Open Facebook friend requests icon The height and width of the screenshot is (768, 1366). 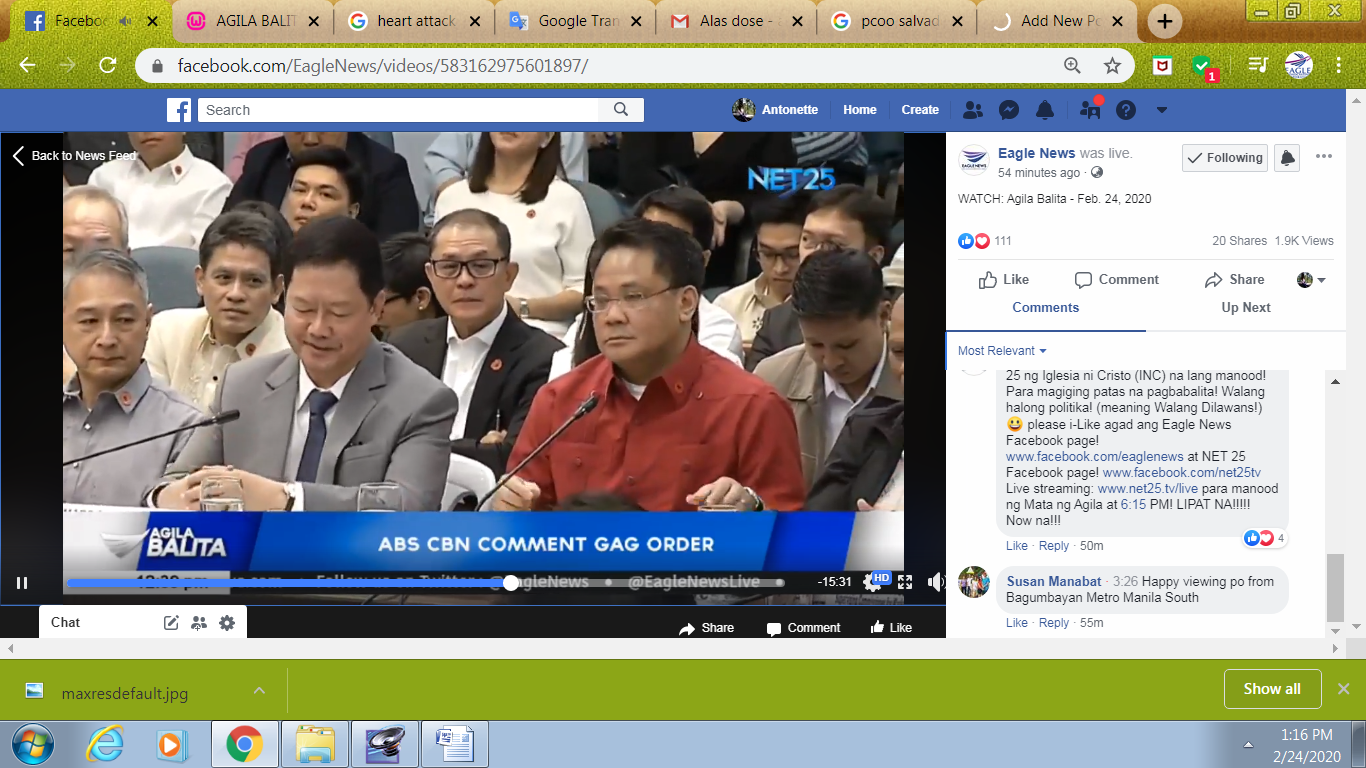coord(972,110)
